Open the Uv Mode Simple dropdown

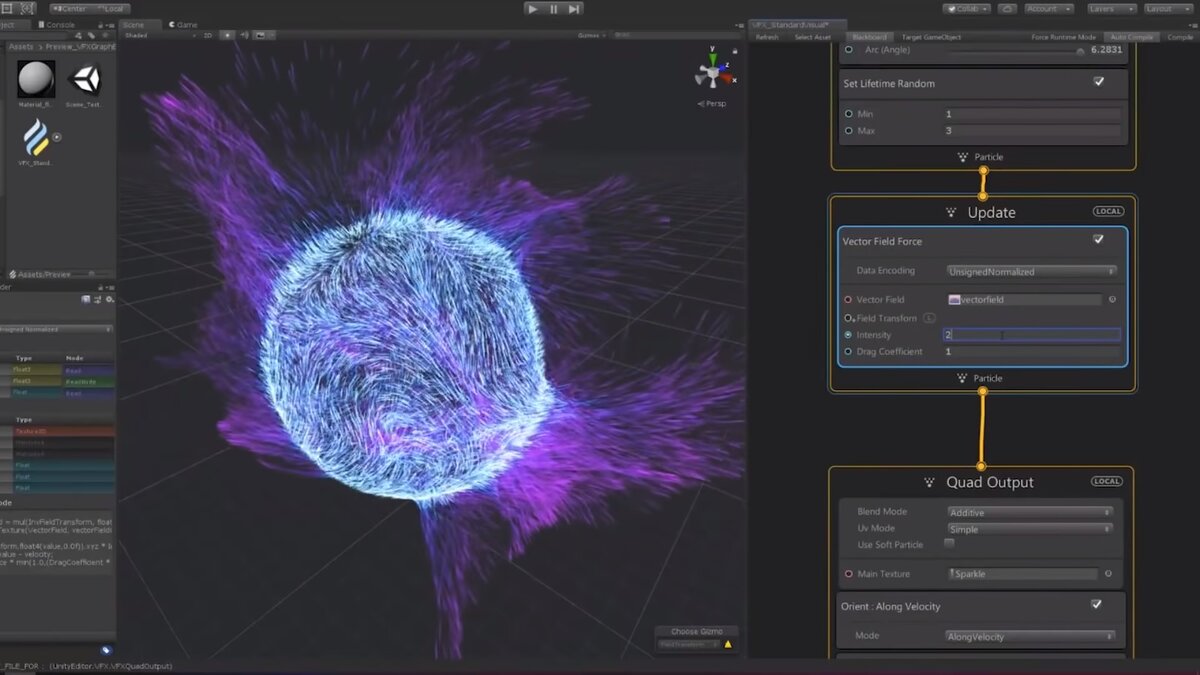tap(1030, 529)
